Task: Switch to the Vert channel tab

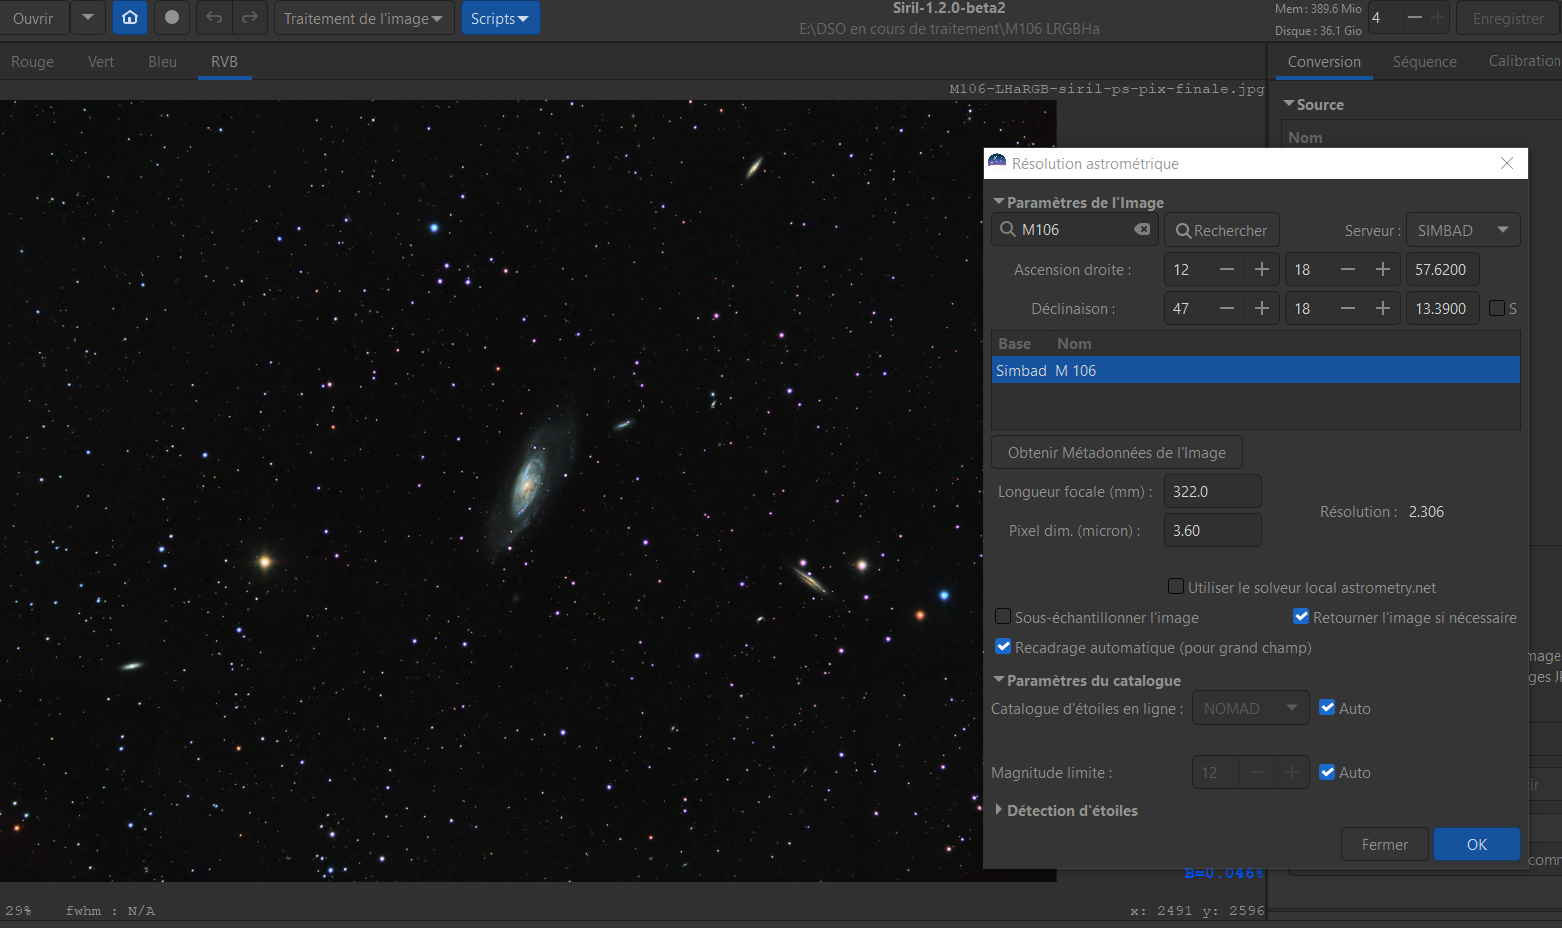Action: [101, 62]
